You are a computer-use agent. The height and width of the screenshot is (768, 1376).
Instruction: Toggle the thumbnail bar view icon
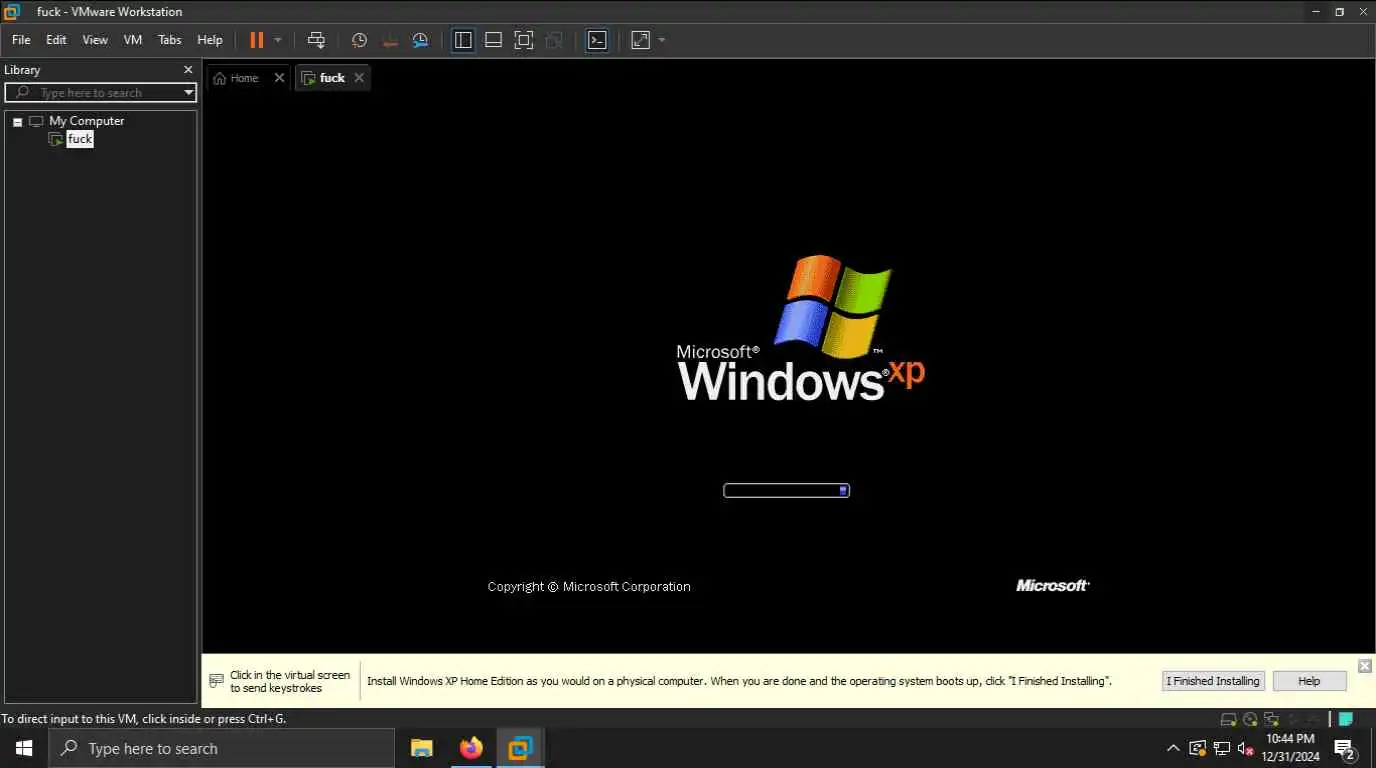tap(493, 40)
